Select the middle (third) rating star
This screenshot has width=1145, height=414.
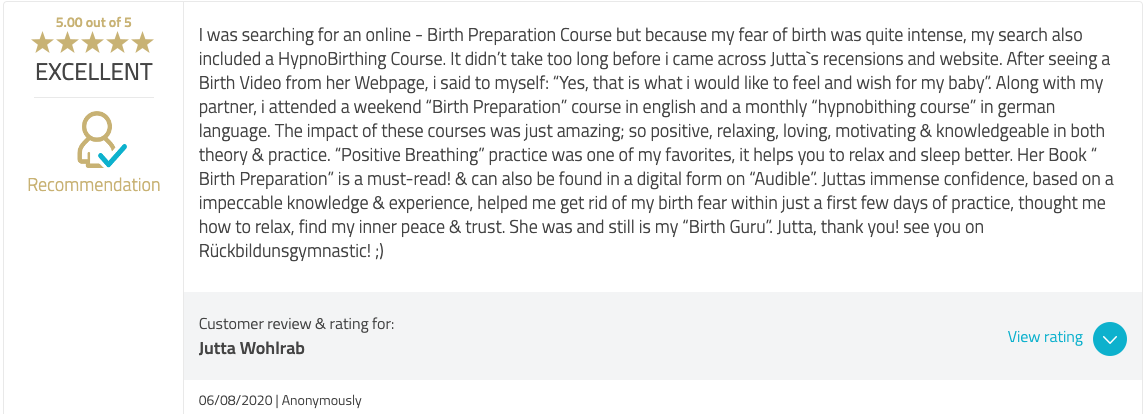coord(93,42)
